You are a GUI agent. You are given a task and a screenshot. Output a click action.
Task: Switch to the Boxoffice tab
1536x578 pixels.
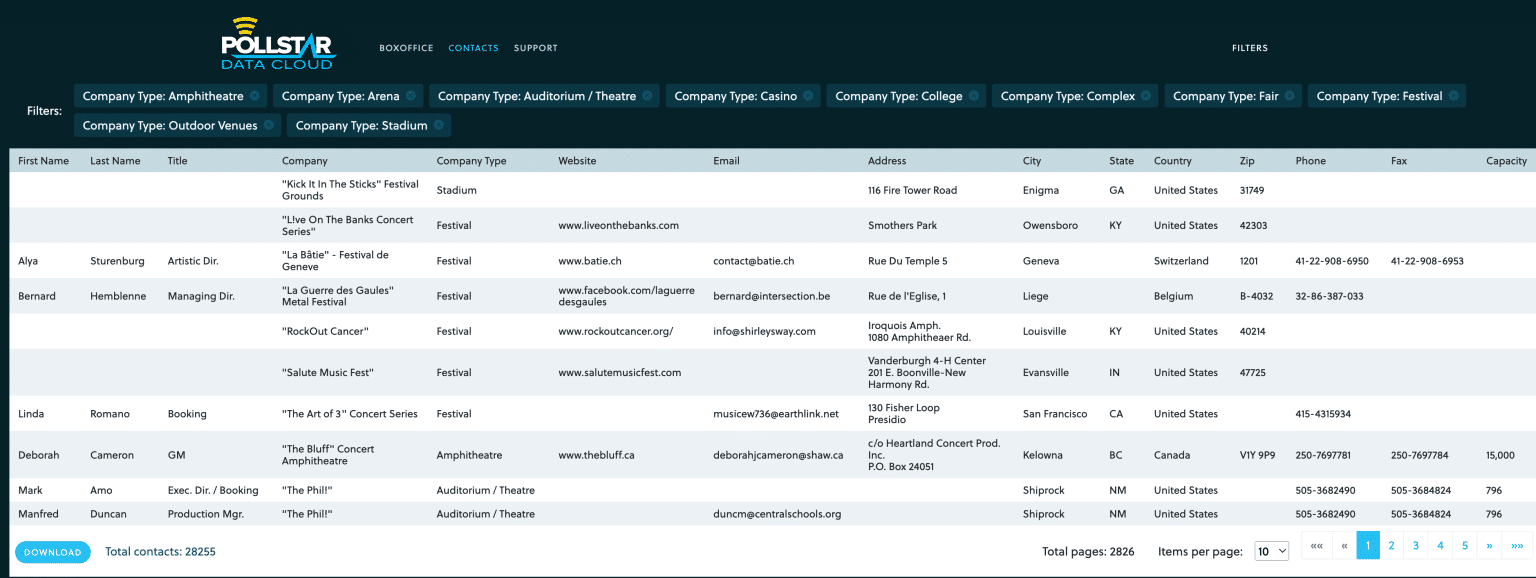(x=406, y=47)
